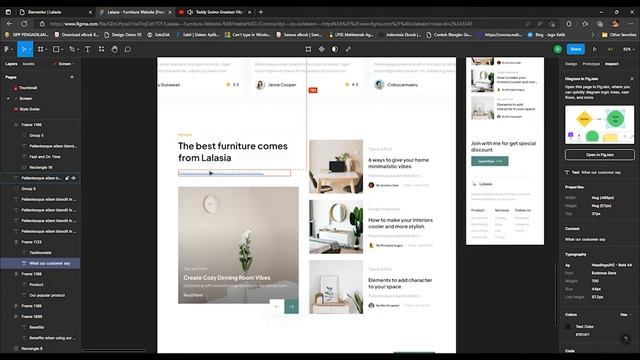Open the zoom level dropdown
Image resolution: width=640 pixels, height=360 pixels.
pyautogui.click(x=628, y=49)
